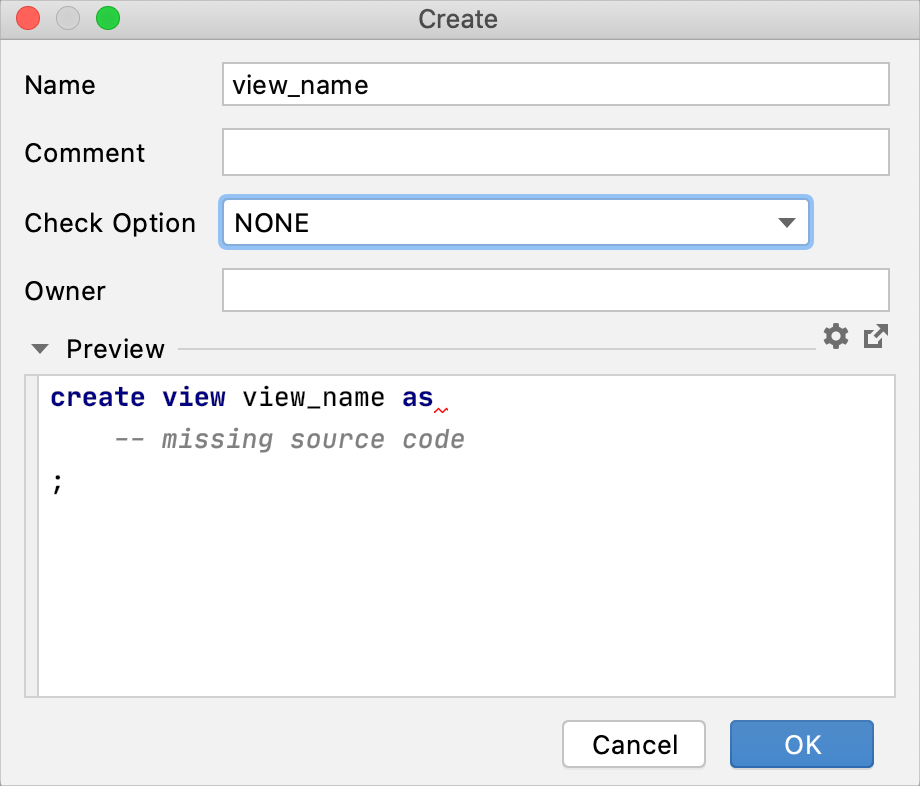This screenshot has width=920, height=786.
Task: Collapse the Preview section triangle
Action: click(x=40, y=349)
